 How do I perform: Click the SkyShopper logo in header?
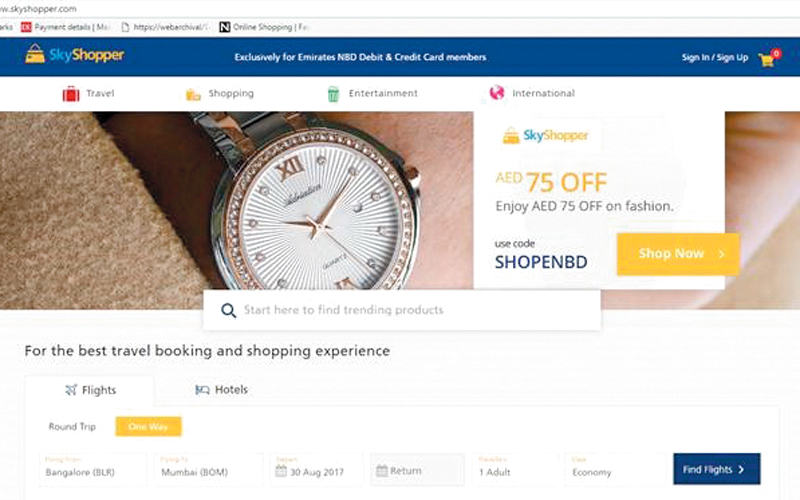[74, 55]
